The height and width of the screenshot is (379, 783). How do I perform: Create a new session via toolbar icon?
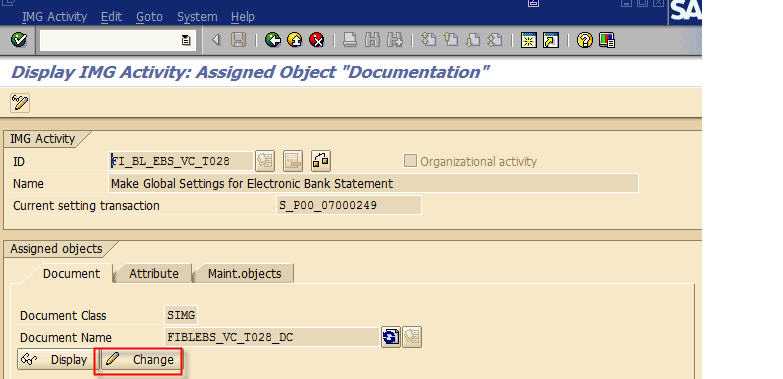tap(528, 40)
